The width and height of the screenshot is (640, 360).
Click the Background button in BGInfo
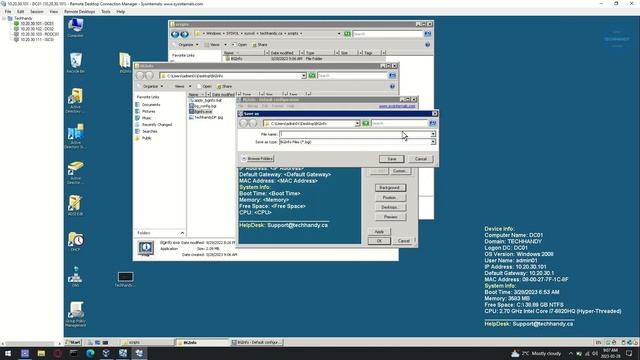390,188
